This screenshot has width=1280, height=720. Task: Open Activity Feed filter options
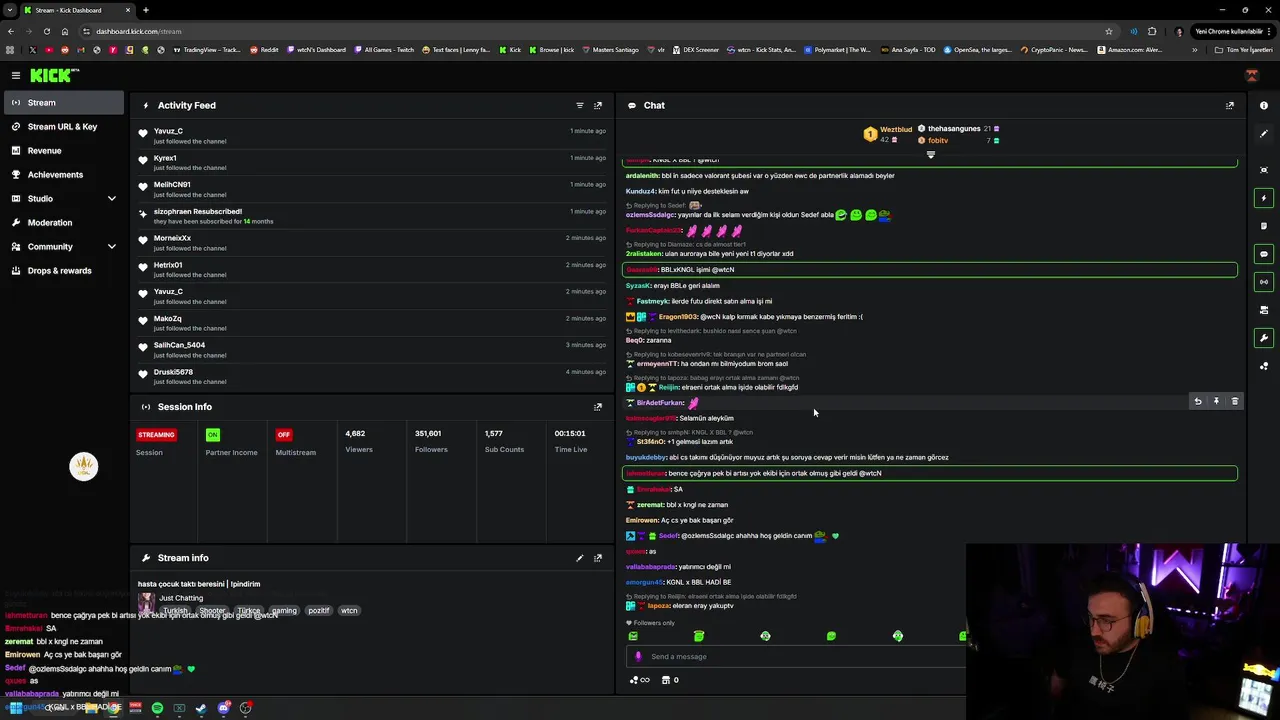coord(579,105)
